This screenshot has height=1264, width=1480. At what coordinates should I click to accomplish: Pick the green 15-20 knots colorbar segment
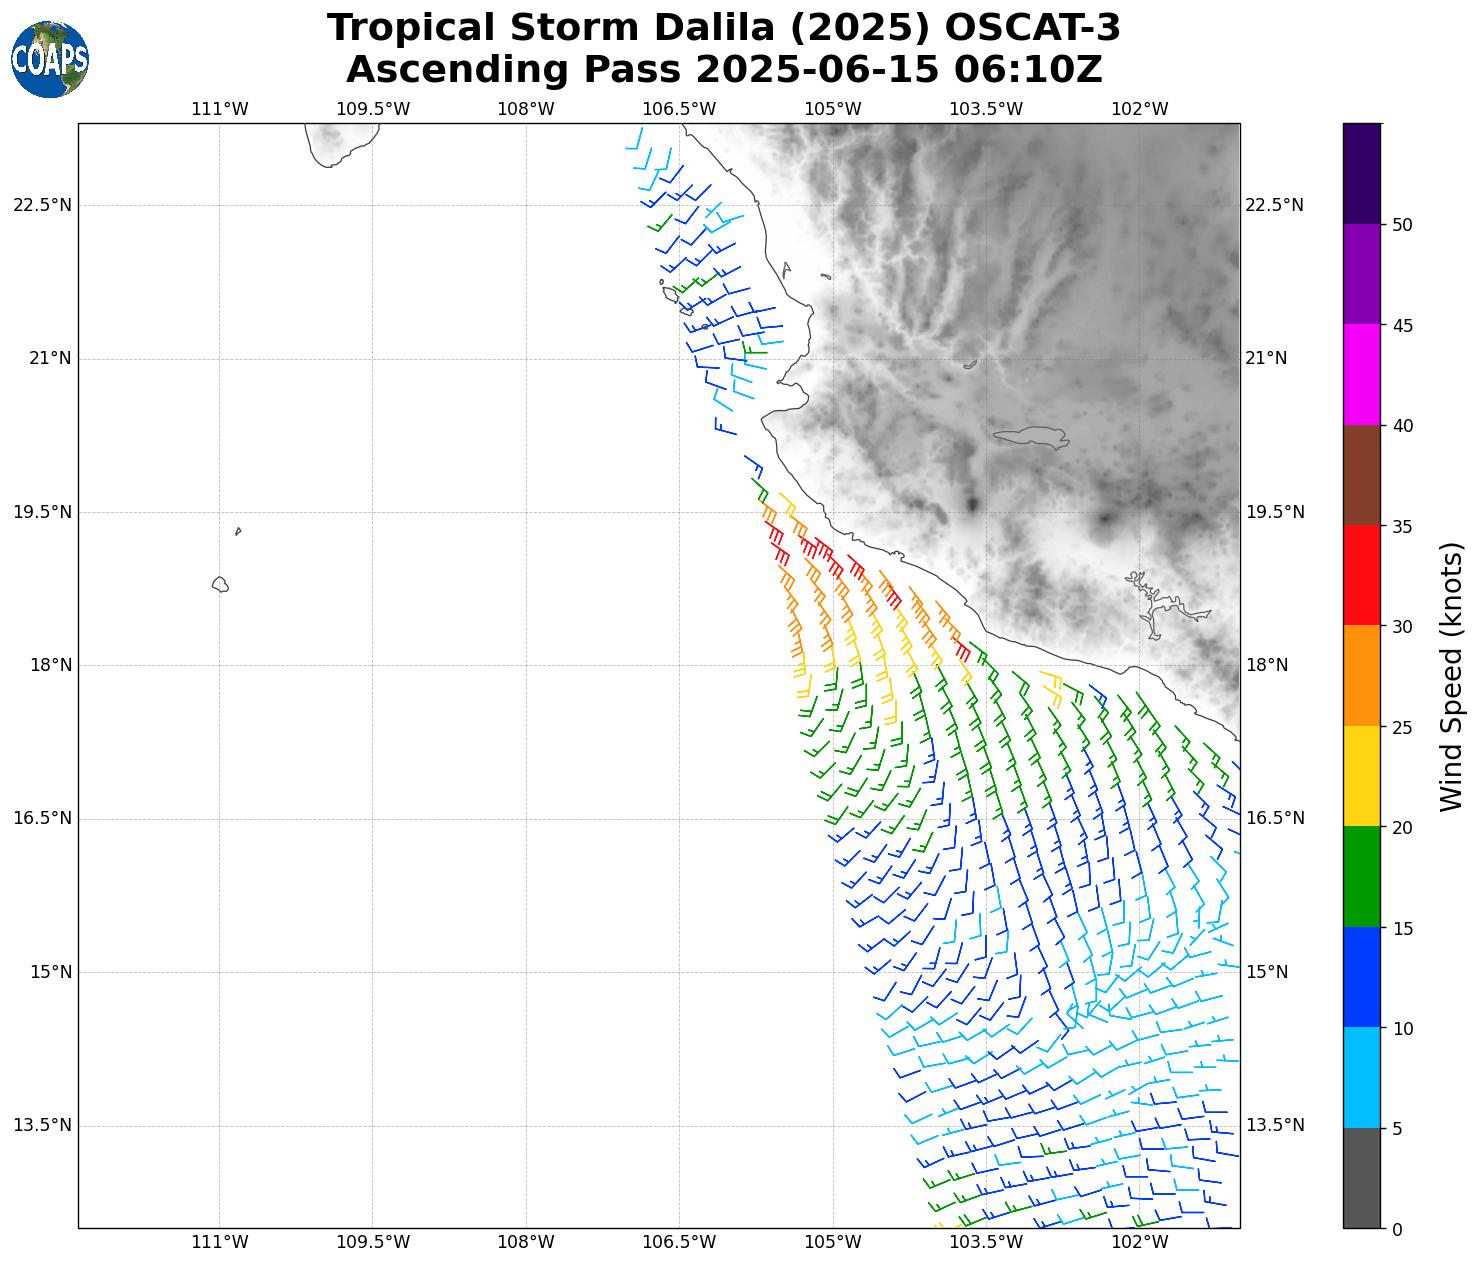1361,877
